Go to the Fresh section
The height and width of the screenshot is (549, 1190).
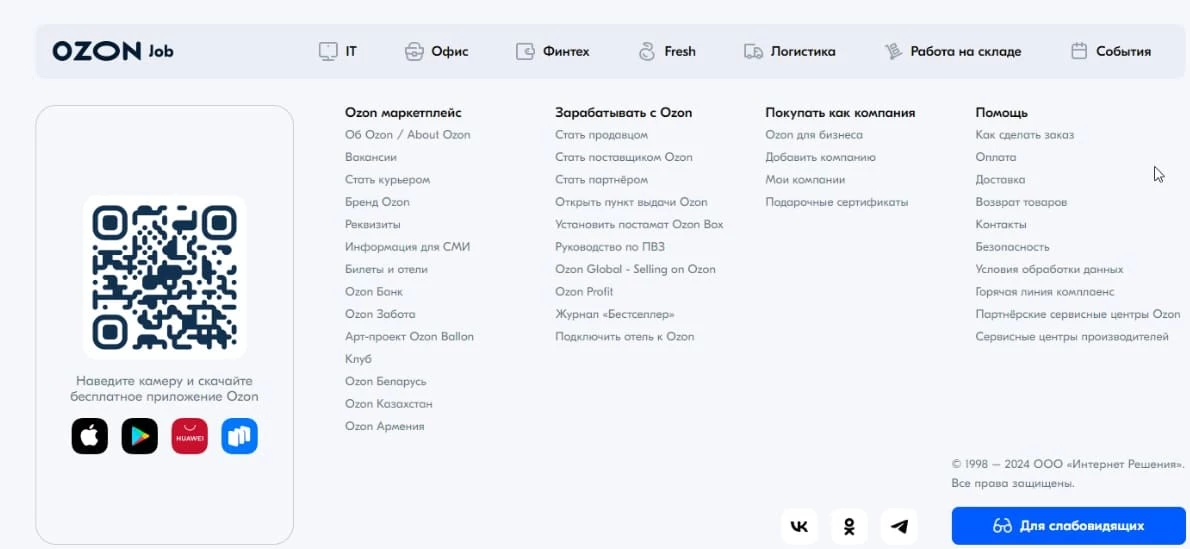[667, 51]
